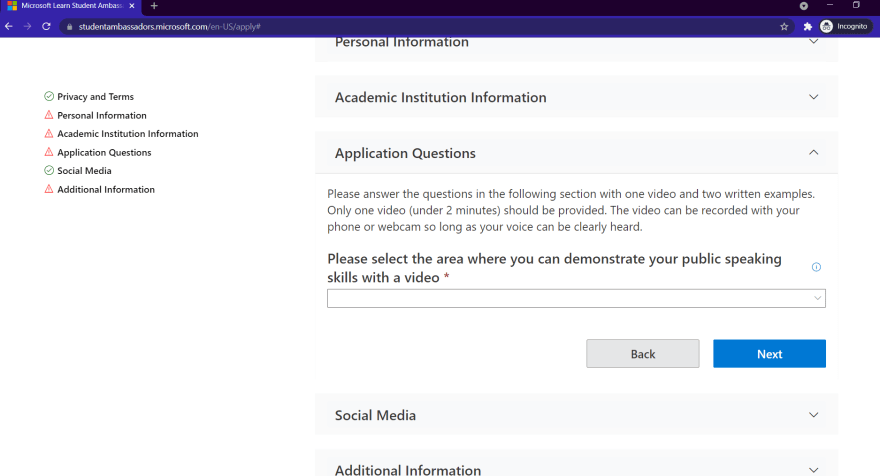Expand the Personal Information section chevron
Image resolution: width=880 pixels, height=476 pixels.
(x=813, y=41)
